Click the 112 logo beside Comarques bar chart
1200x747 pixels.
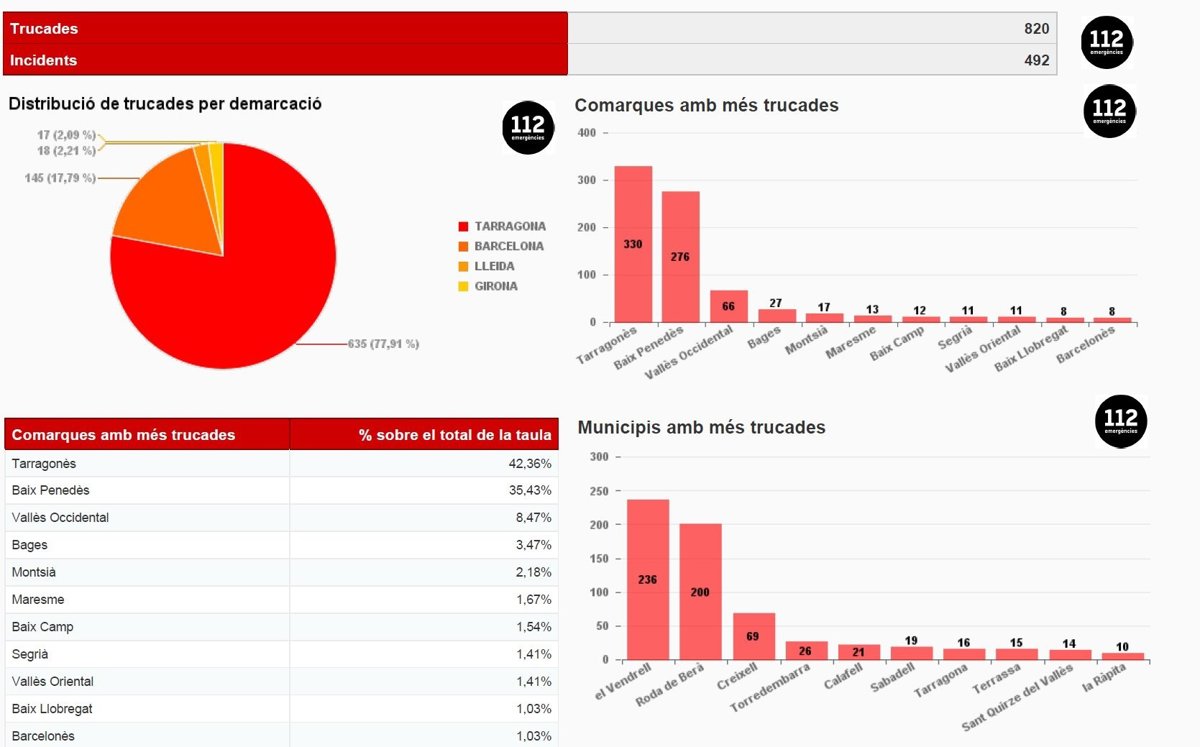[1110, 110]
